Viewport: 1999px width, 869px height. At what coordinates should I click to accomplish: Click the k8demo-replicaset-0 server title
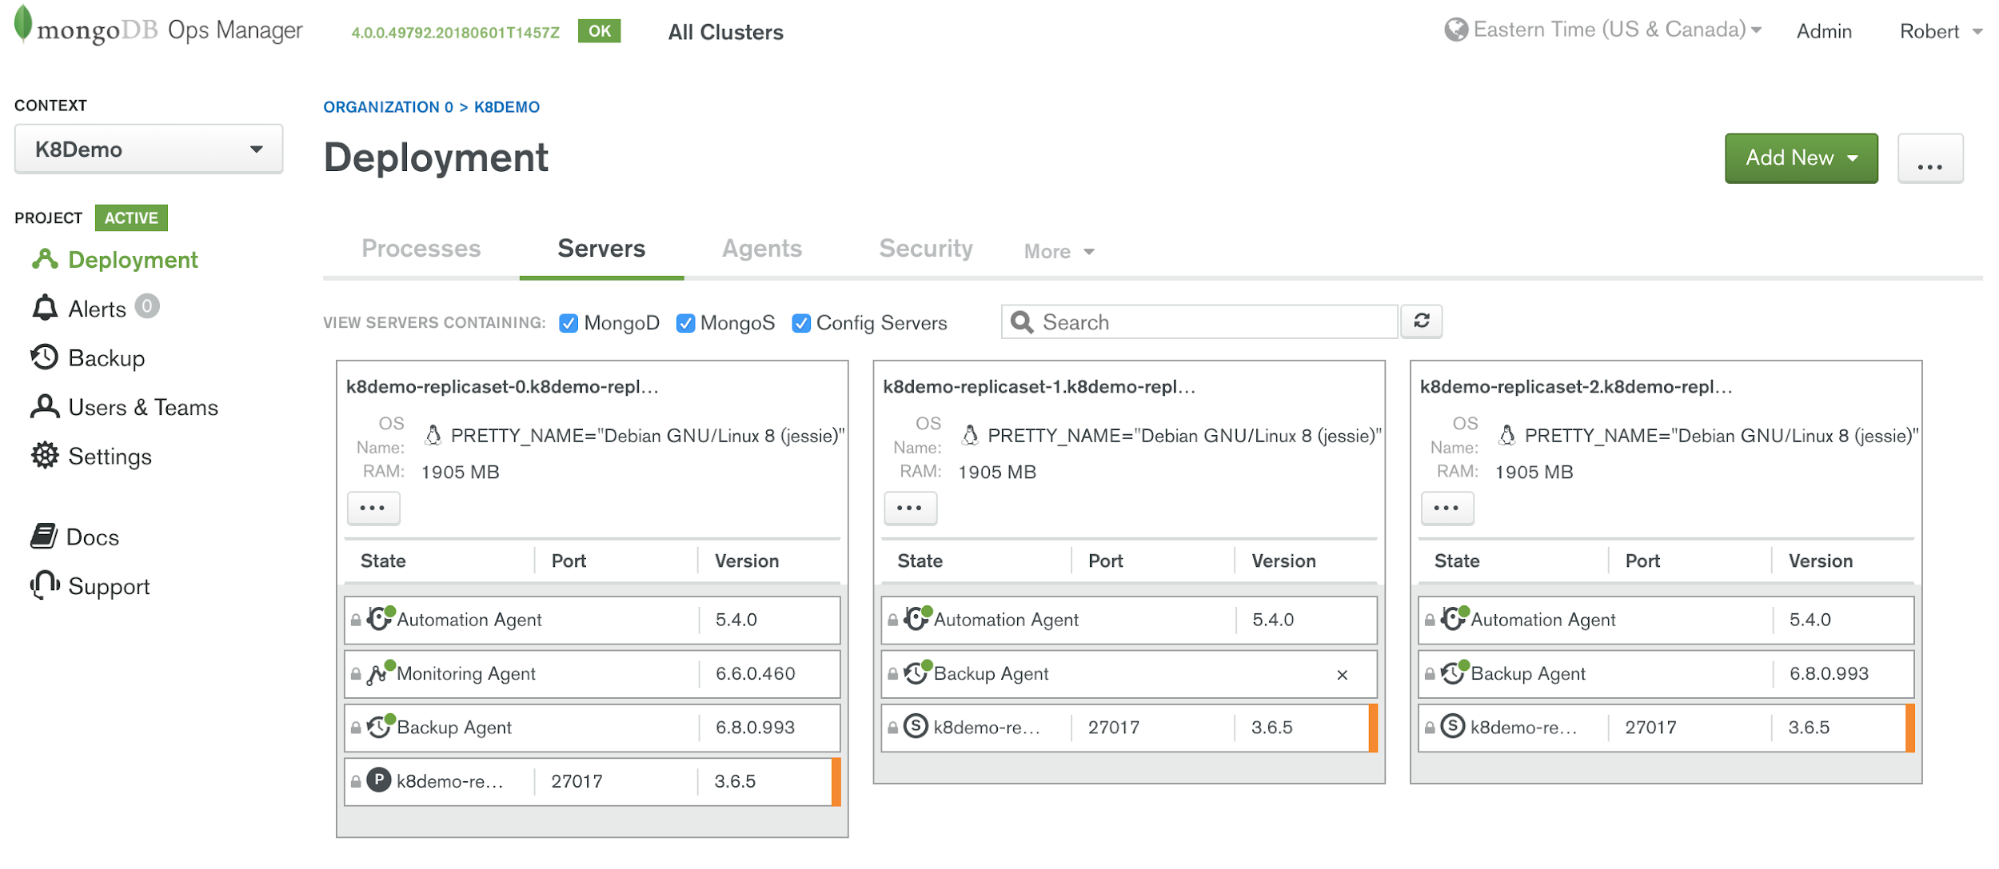[502, 386]
